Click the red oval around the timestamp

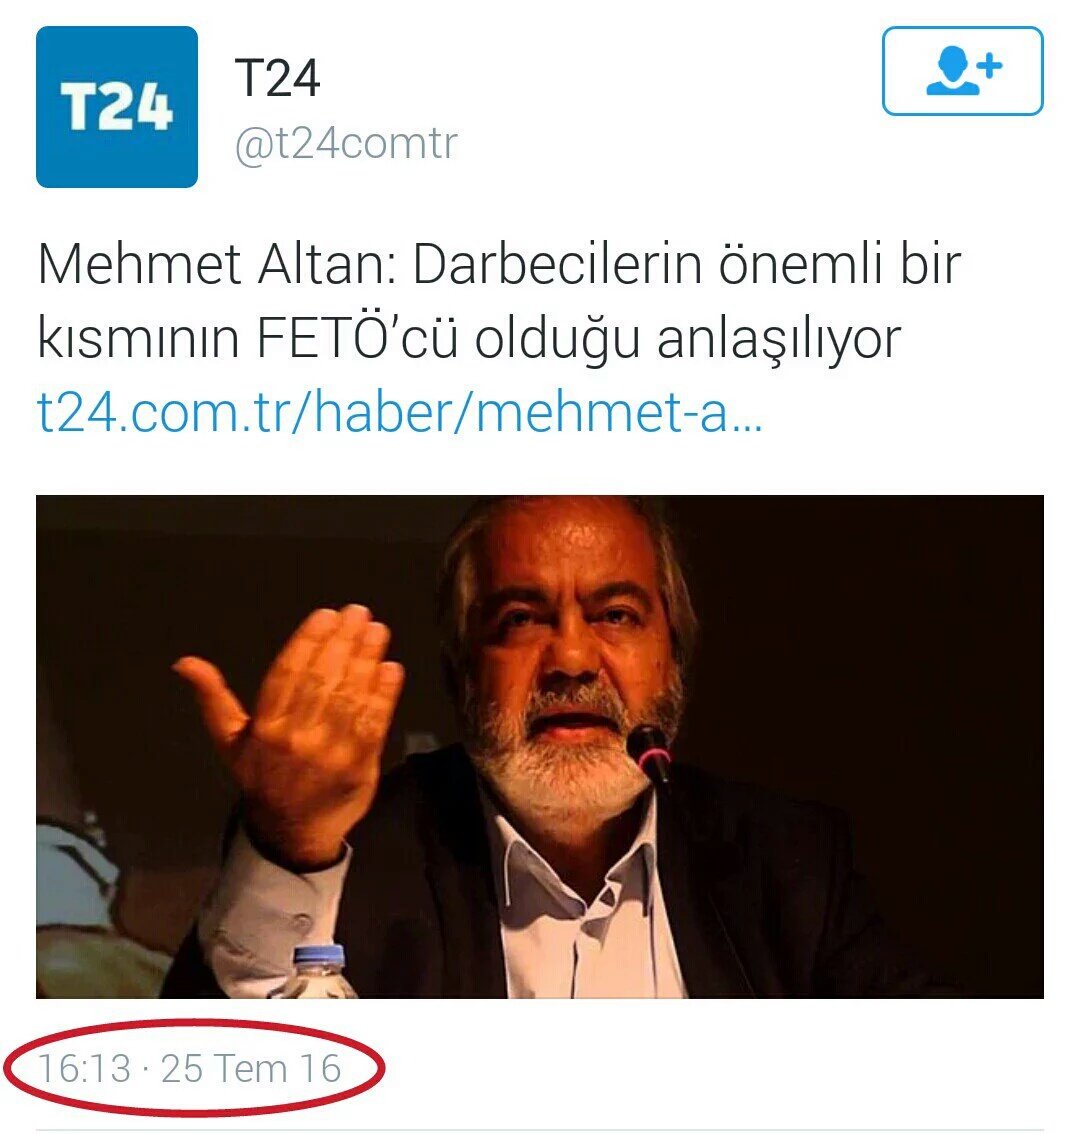point(192,1067)
